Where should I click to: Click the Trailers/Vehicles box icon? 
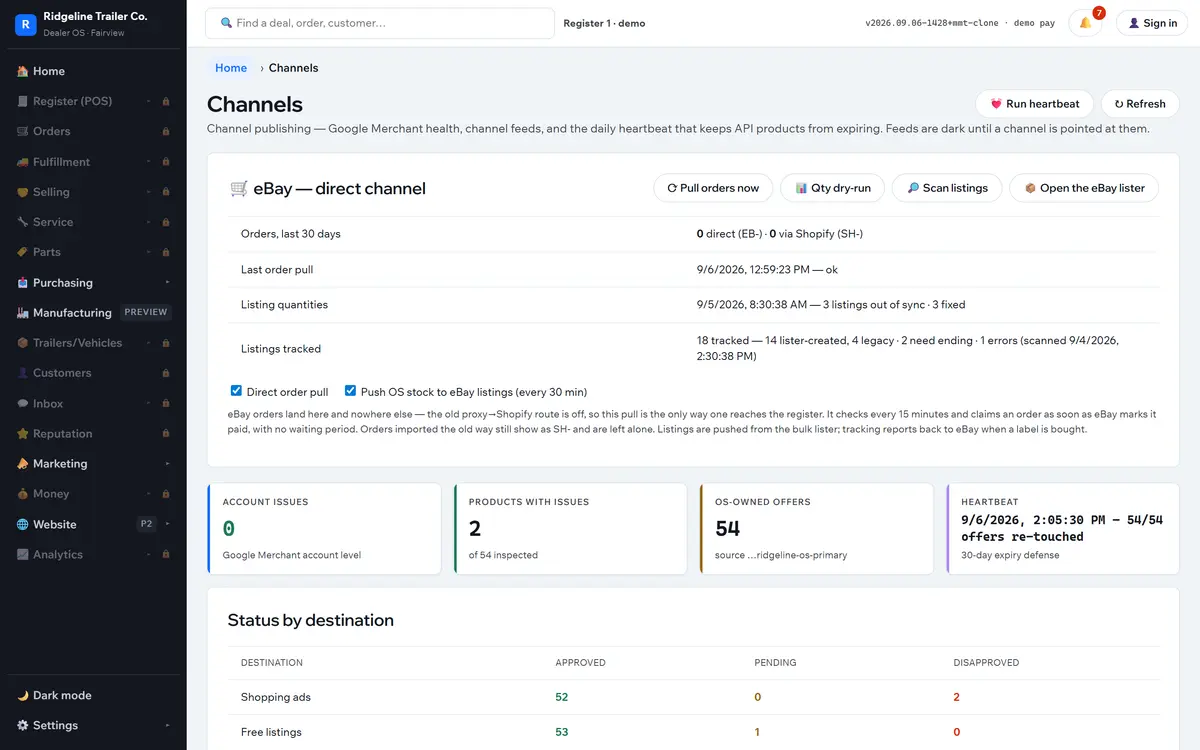(23, 343)
